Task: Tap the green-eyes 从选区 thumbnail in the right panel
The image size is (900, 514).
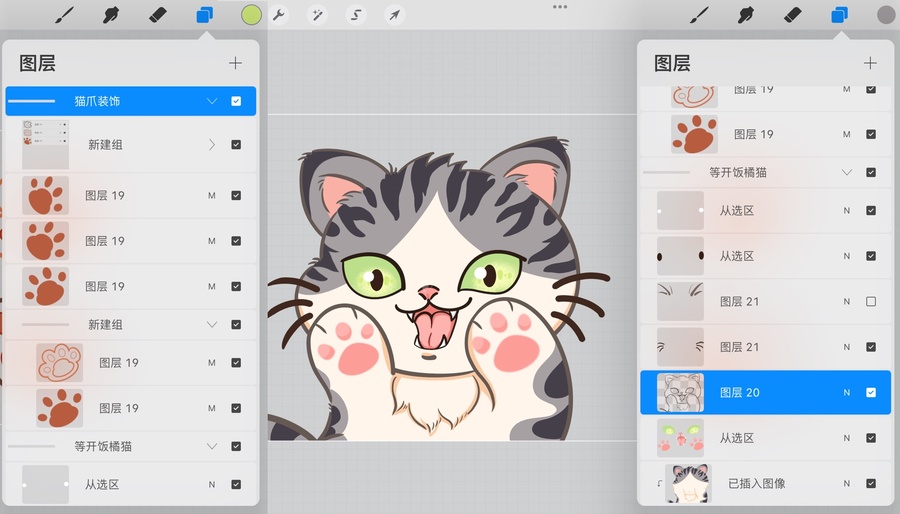Action: (680, 438)
